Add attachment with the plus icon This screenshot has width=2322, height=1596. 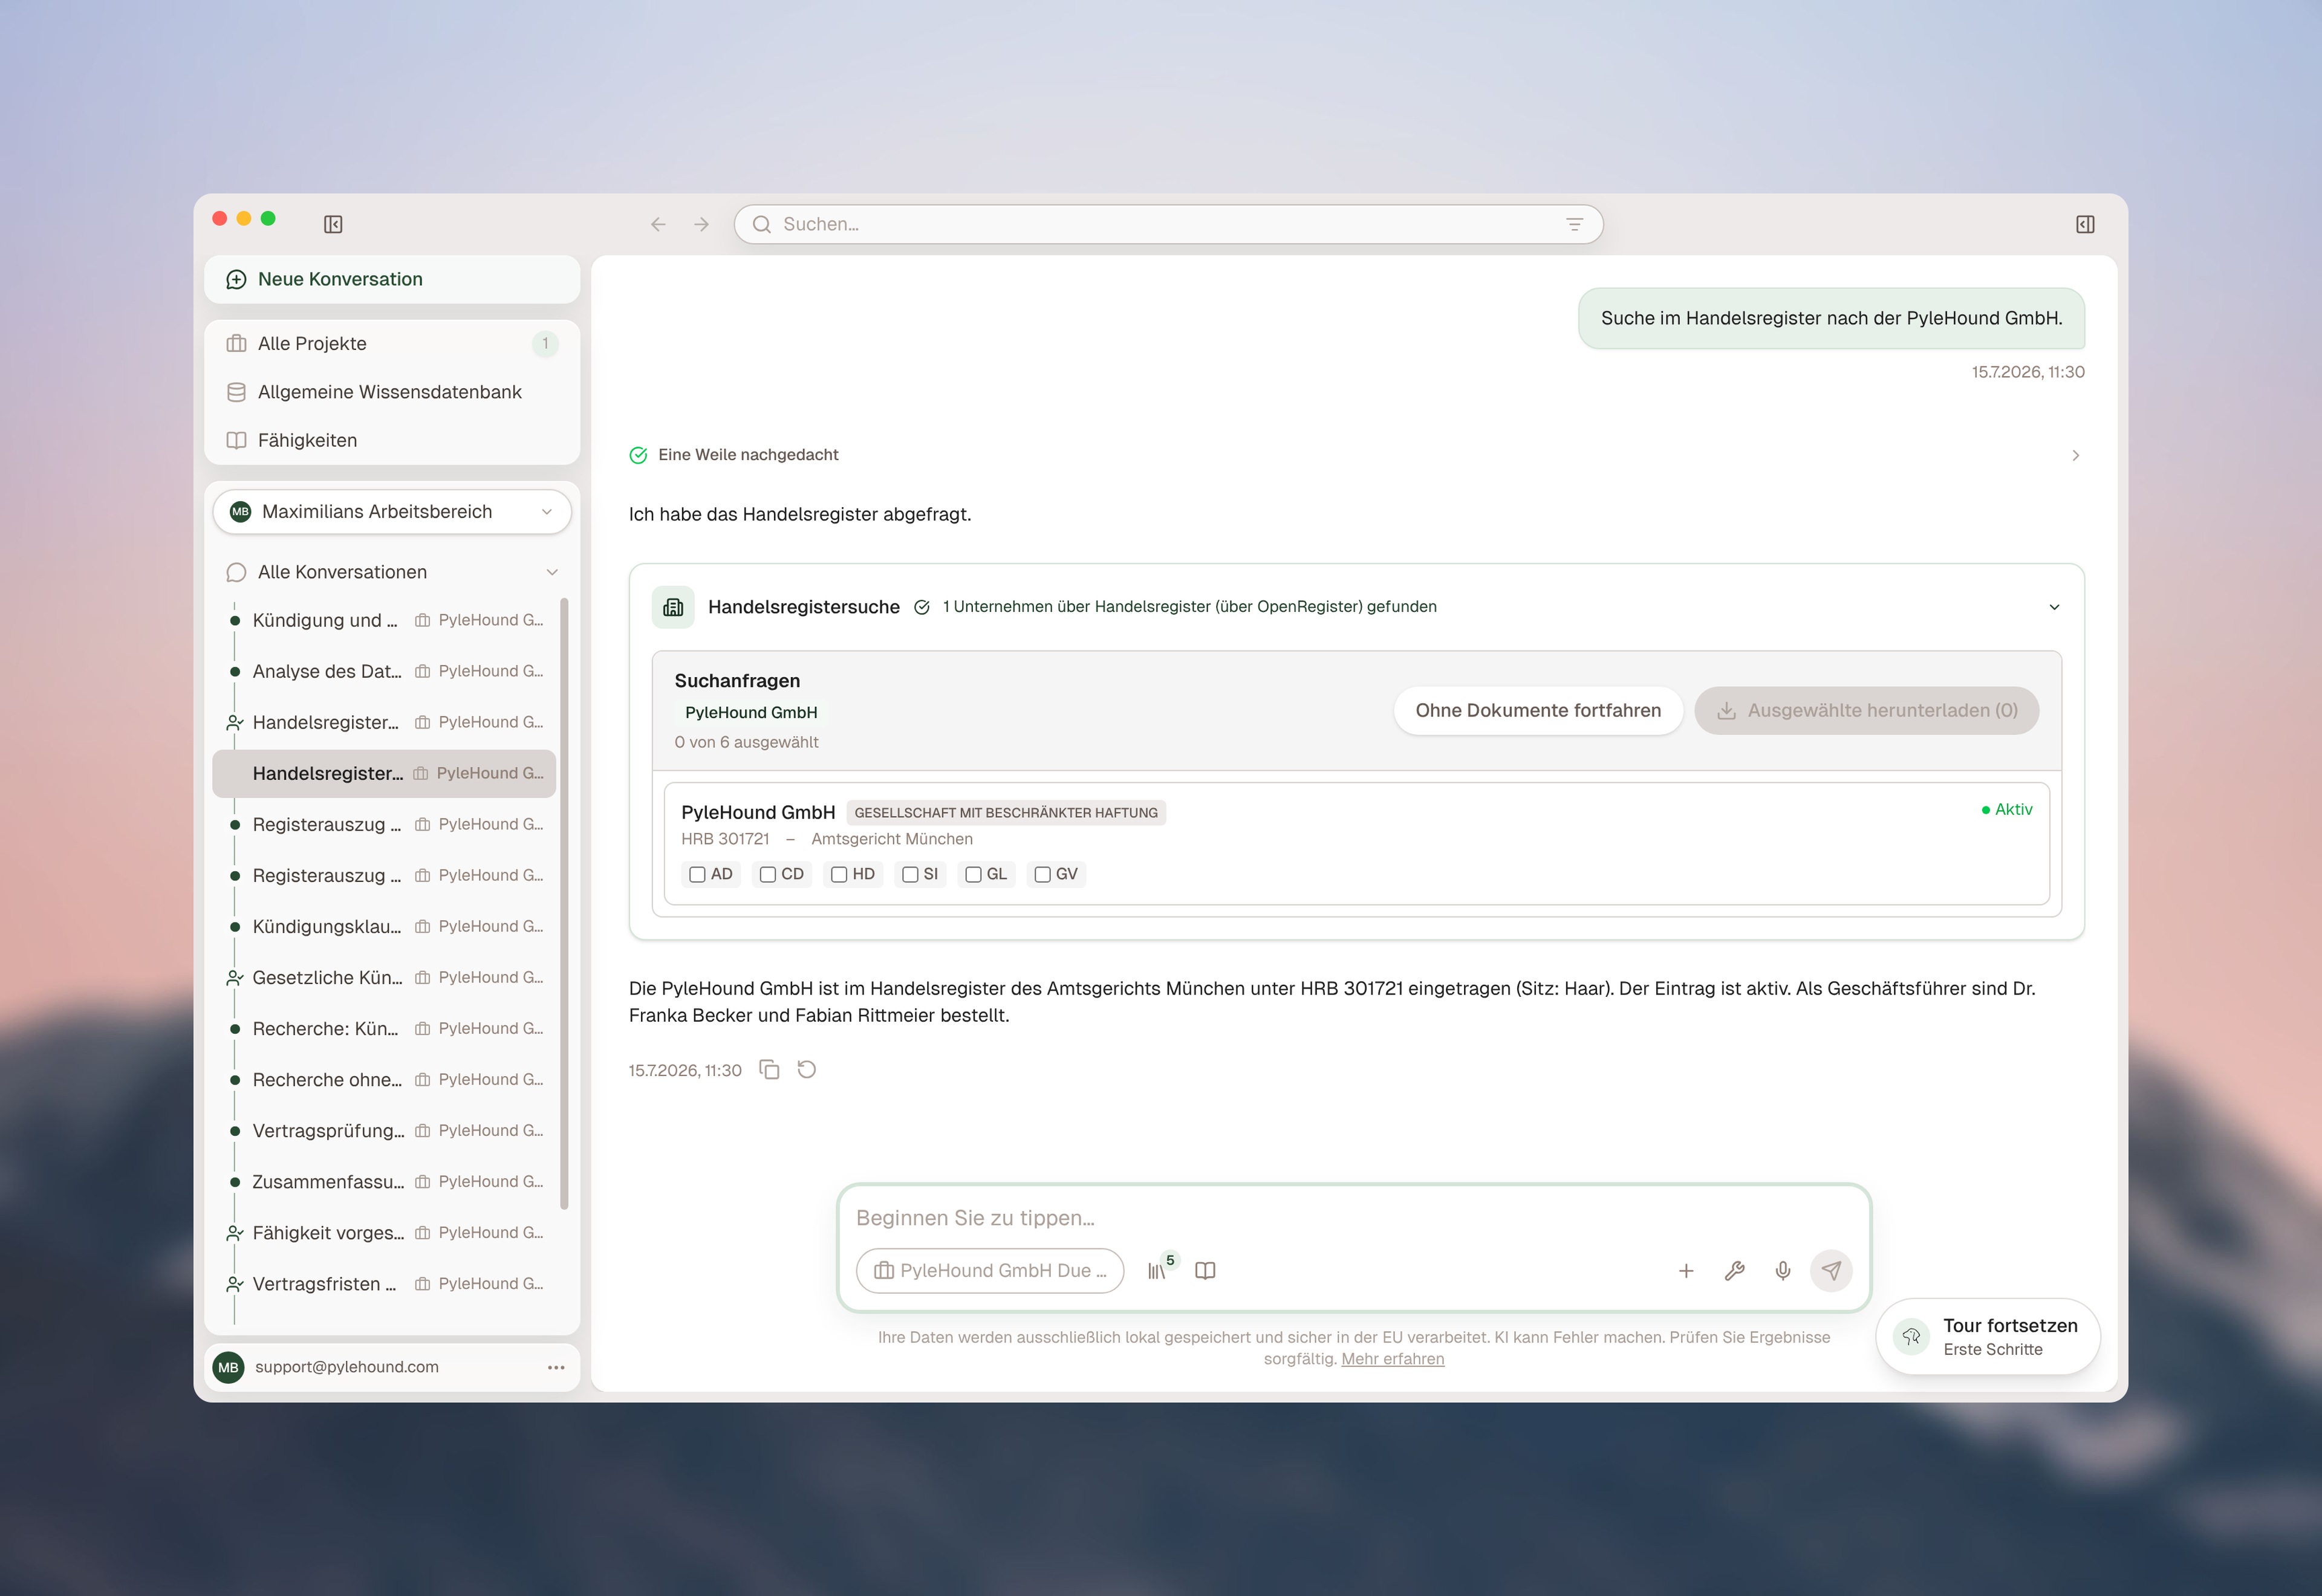click(1686, 1270)
